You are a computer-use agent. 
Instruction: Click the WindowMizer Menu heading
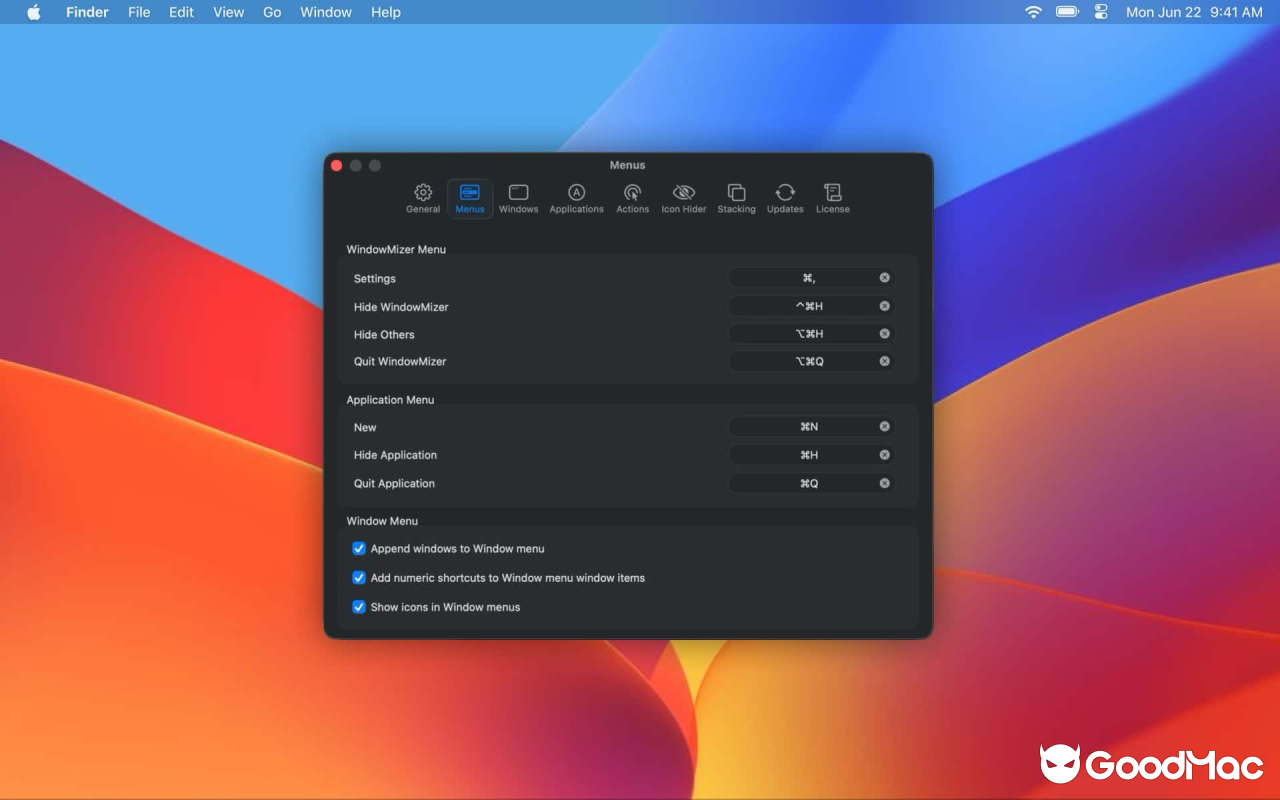tap(396, 249)
